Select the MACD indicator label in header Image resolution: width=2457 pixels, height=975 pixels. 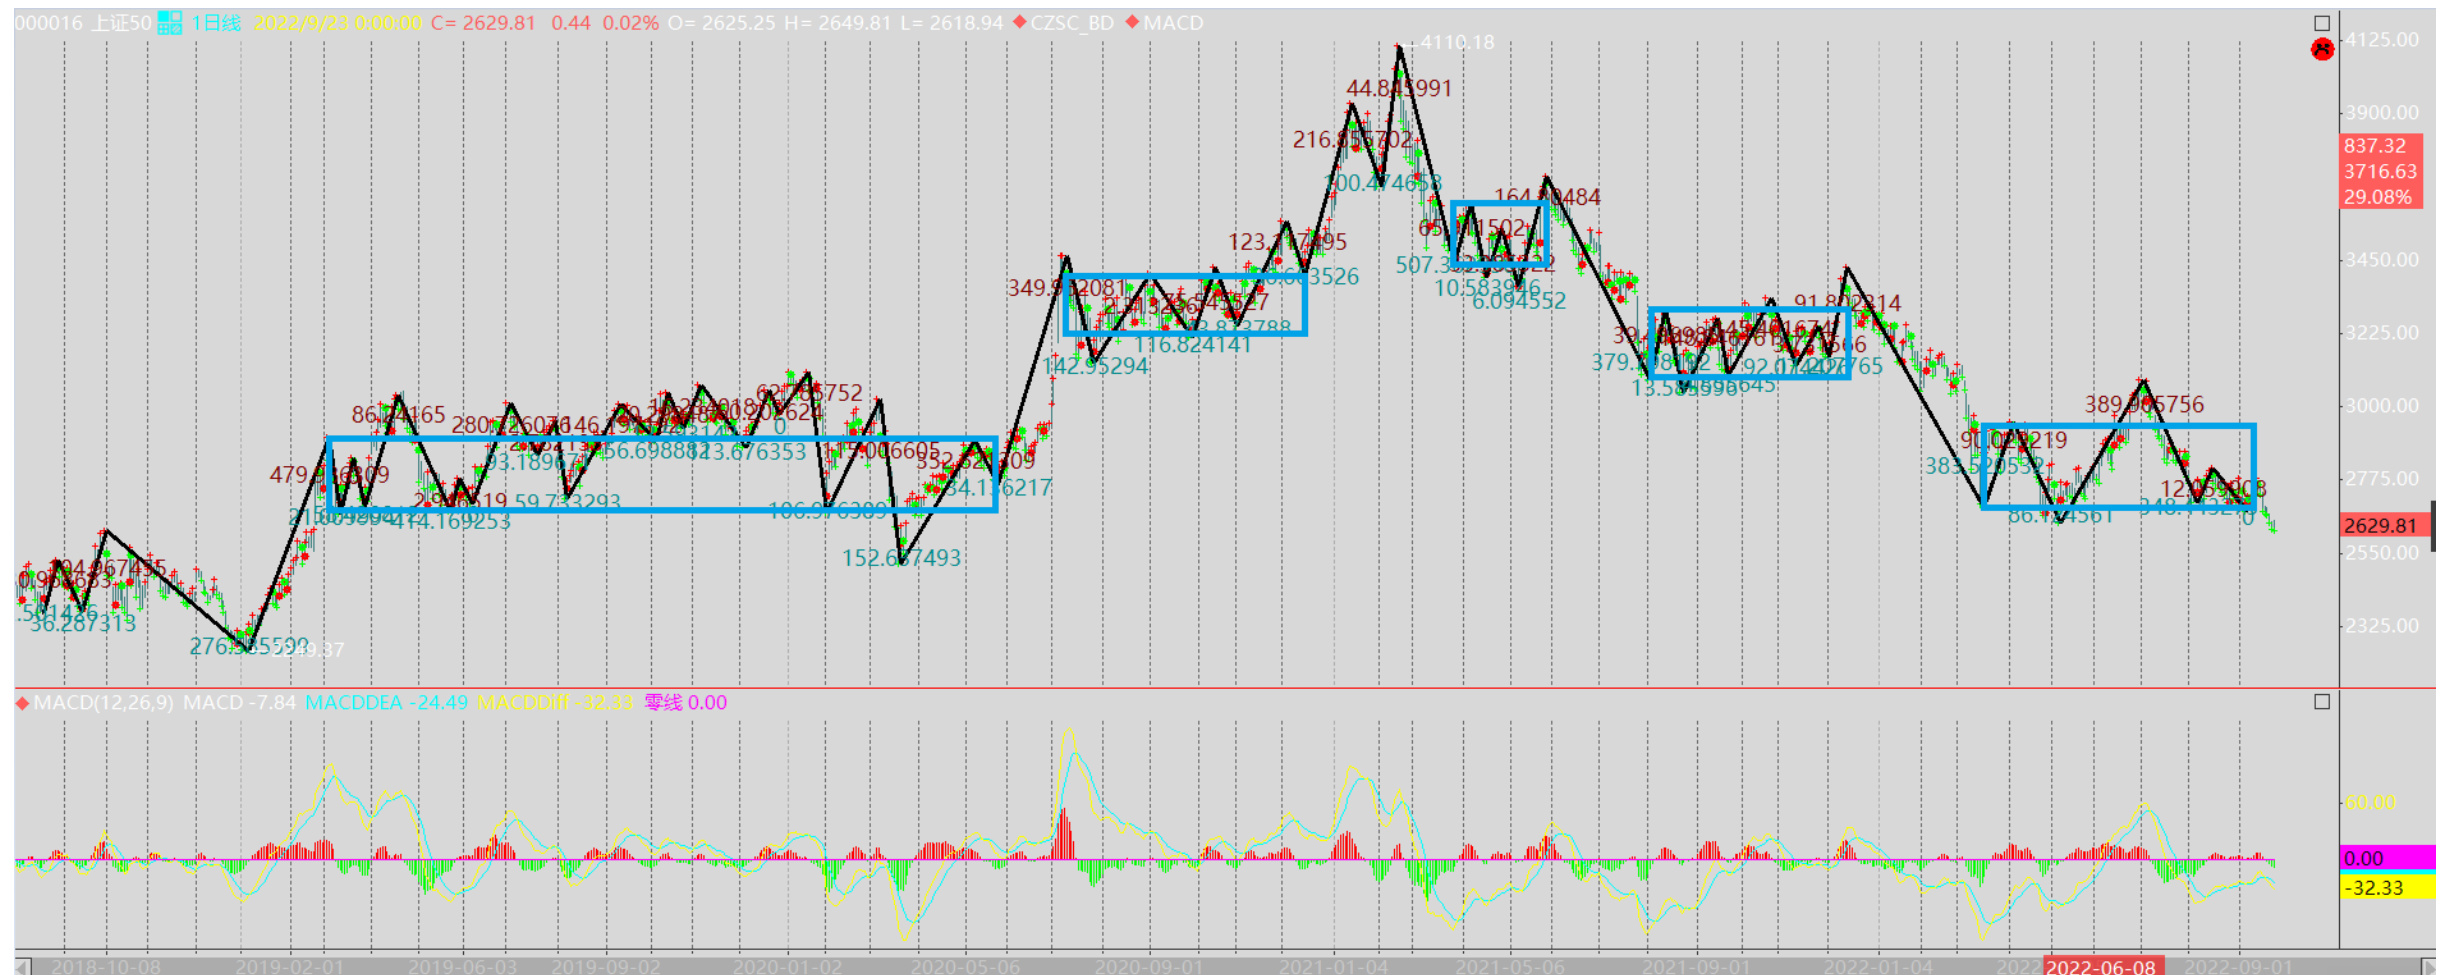coord(1173,23)
